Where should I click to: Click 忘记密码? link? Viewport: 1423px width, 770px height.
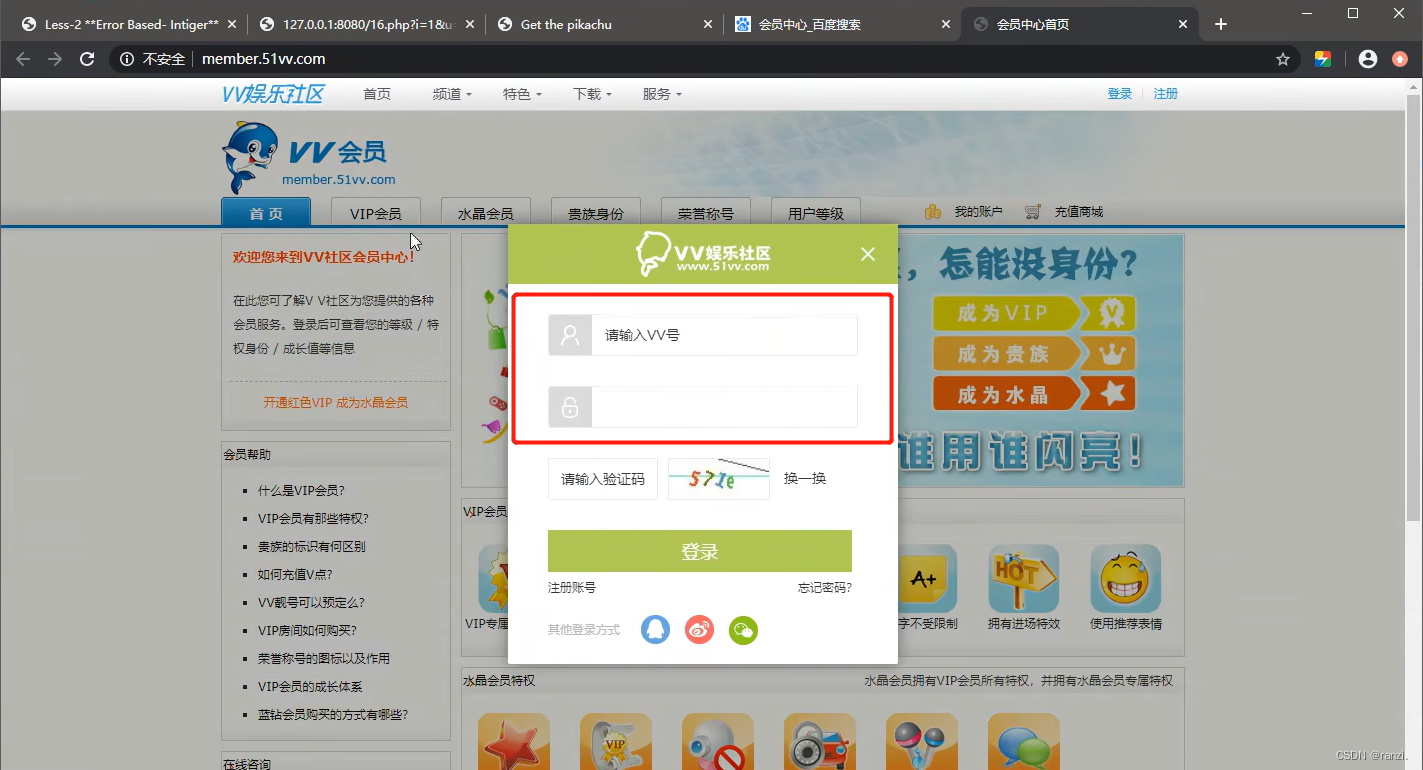(x=825, y=588)
